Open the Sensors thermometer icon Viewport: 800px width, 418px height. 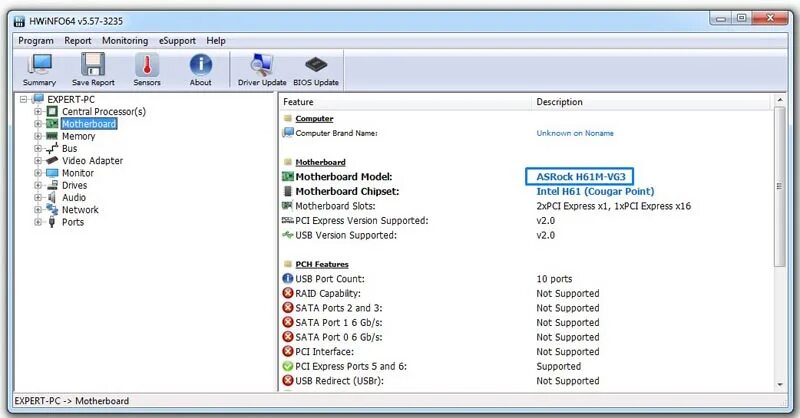tap(147, 64)
